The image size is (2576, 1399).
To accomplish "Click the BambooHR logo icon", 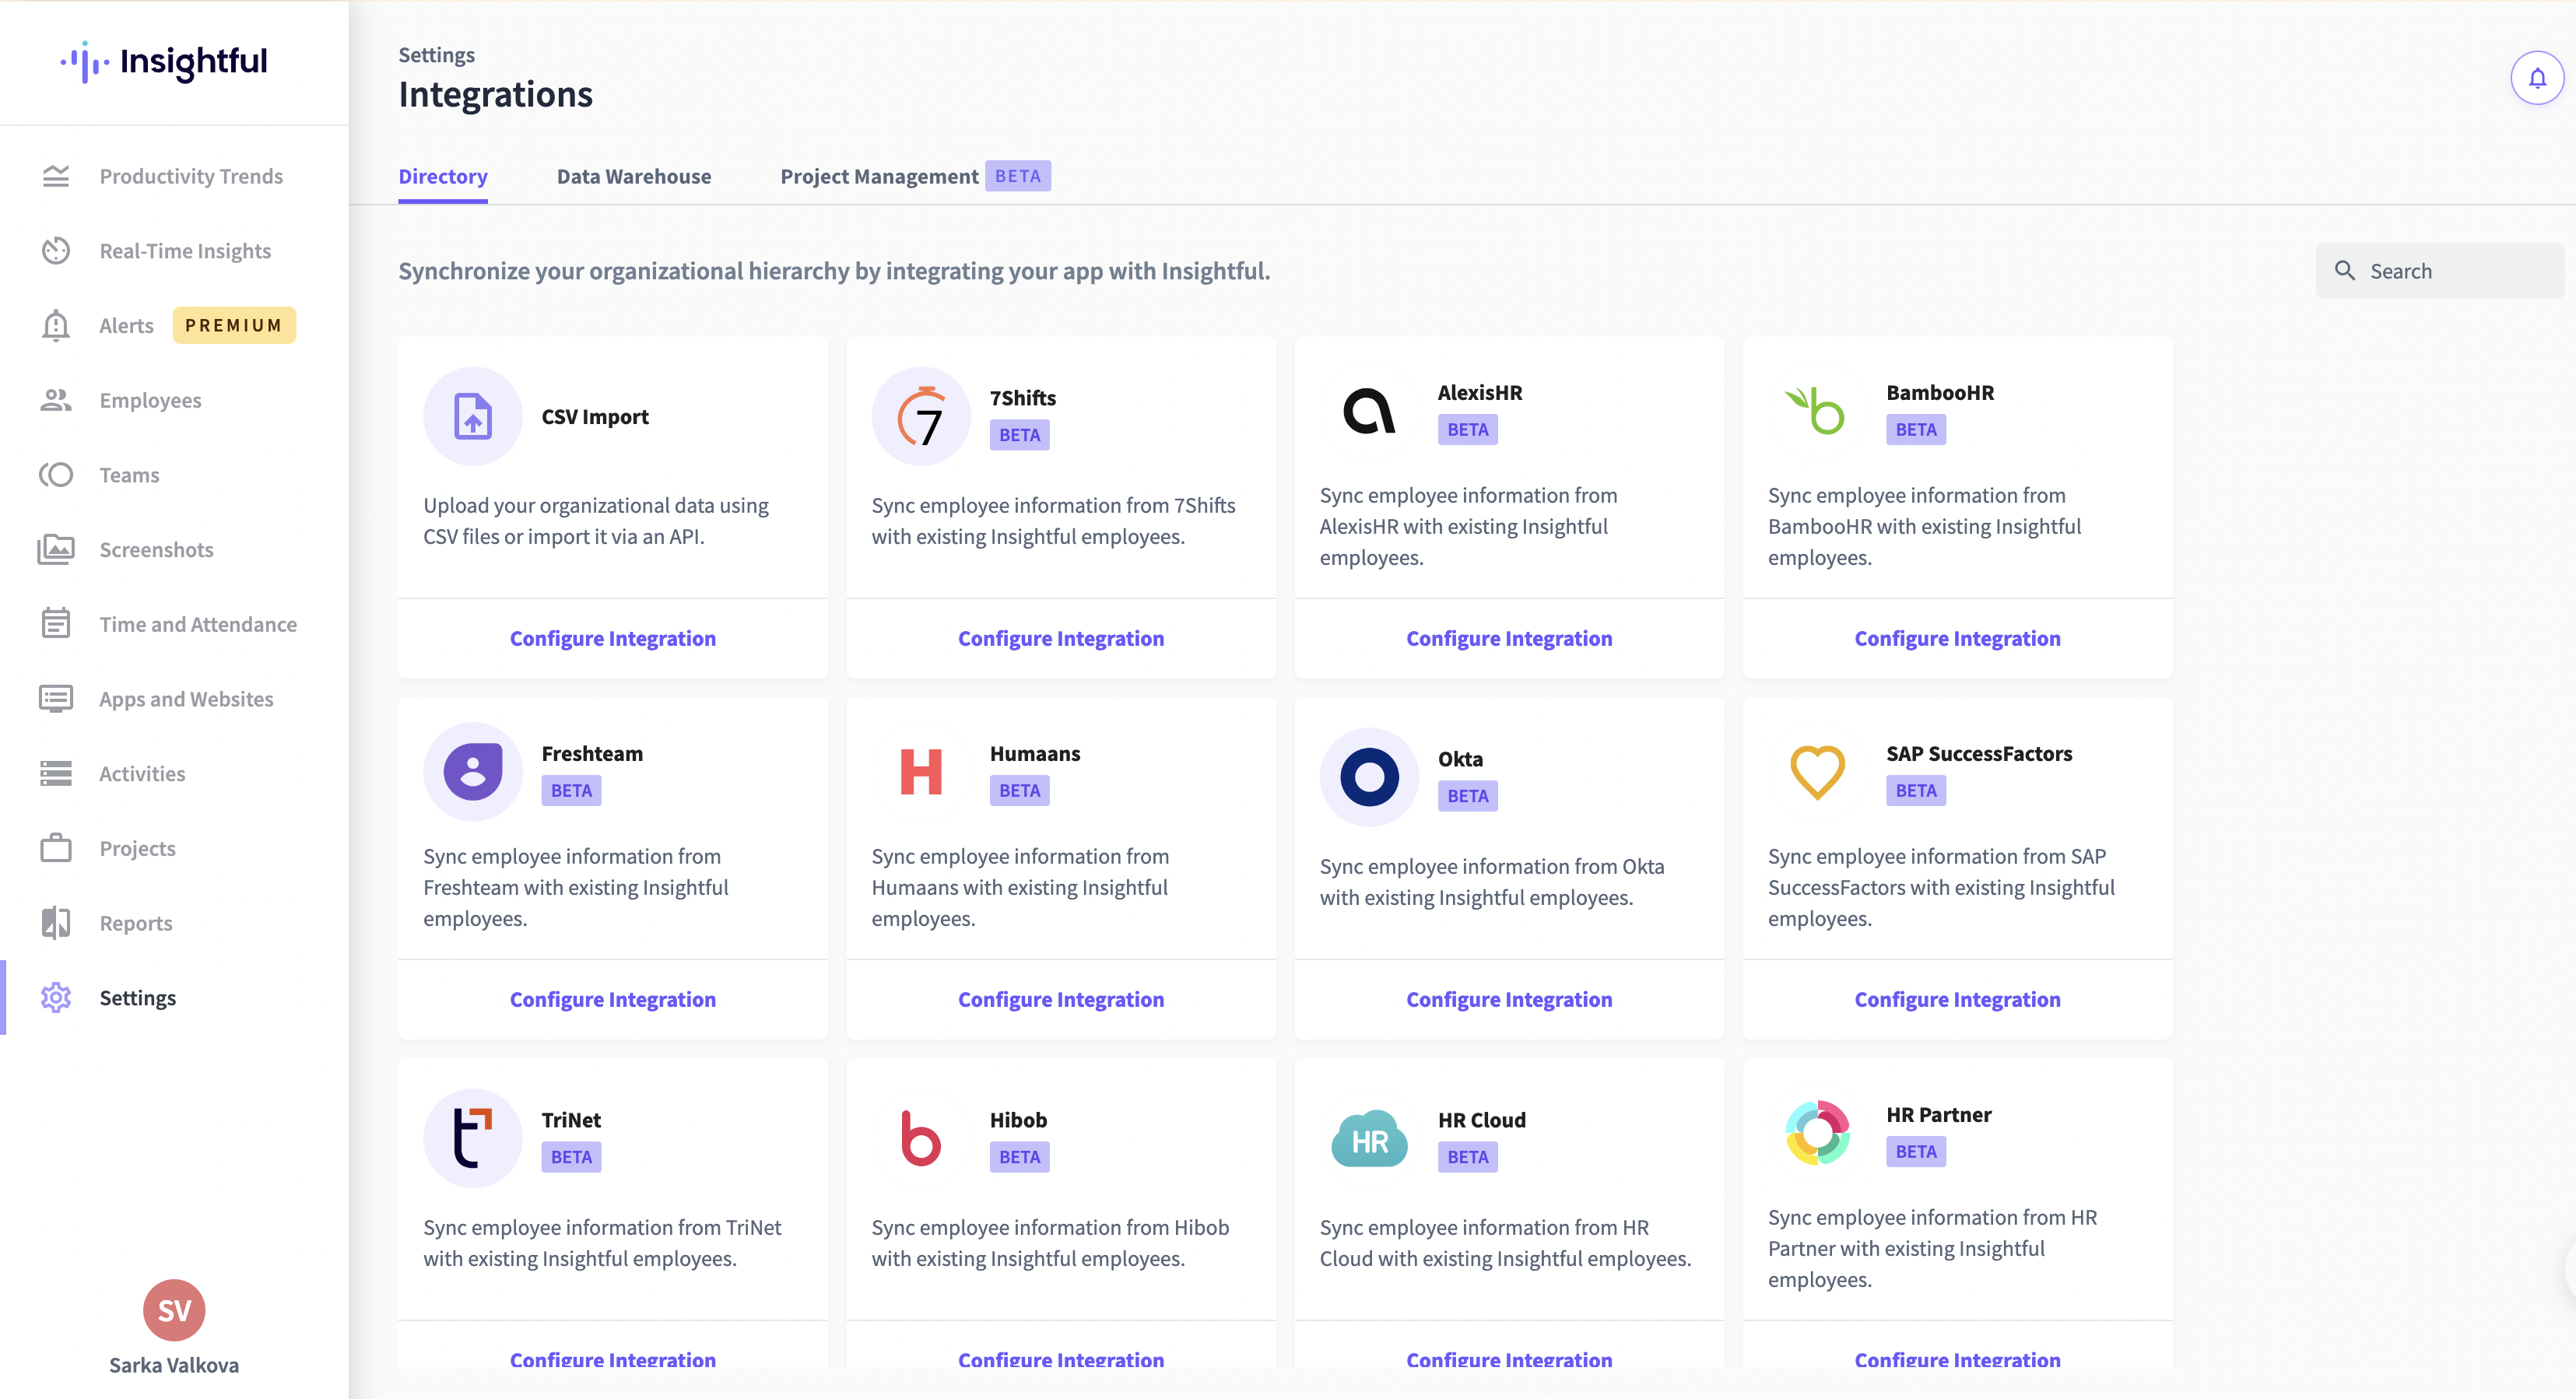I will click(x=1816, y=411).
